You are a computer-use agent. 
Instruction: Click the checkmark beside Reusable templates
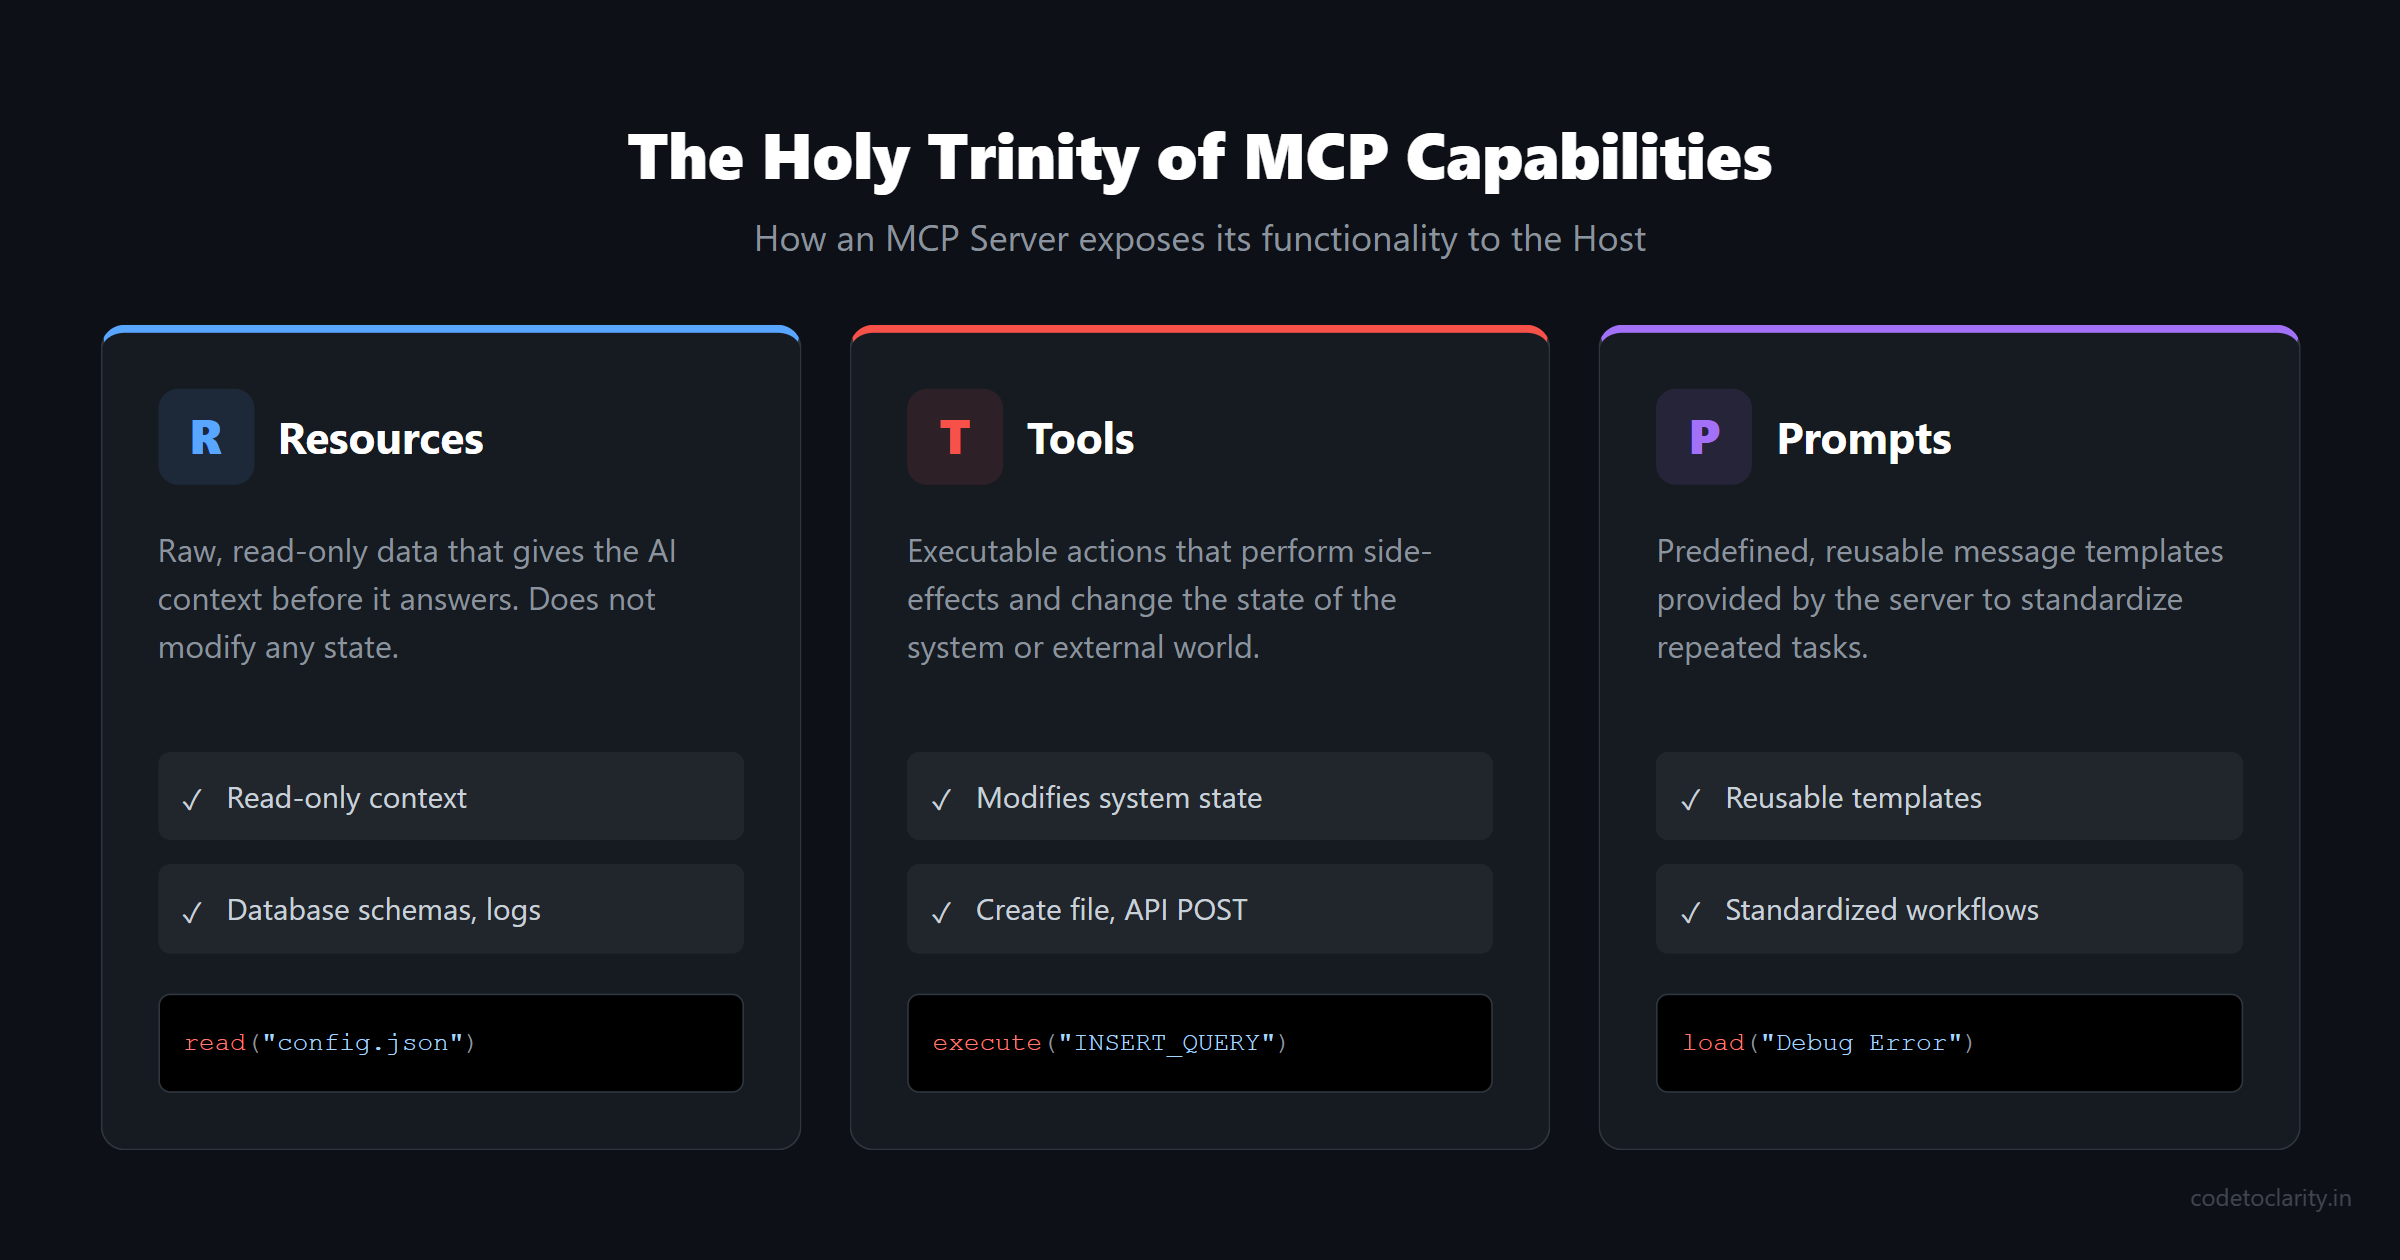click(x=1690, y=799)
